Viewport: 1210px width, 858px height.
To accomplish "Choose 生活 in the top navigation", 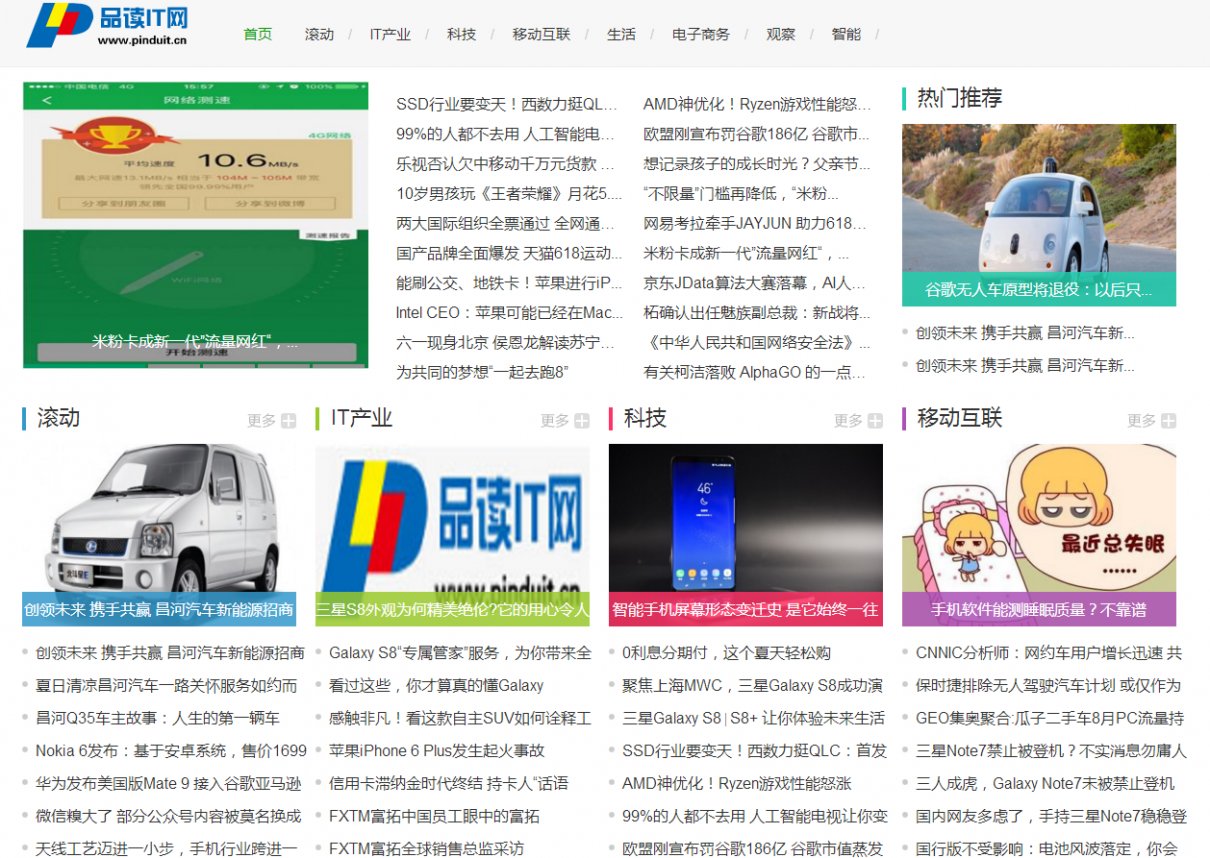I will [621, 34].
